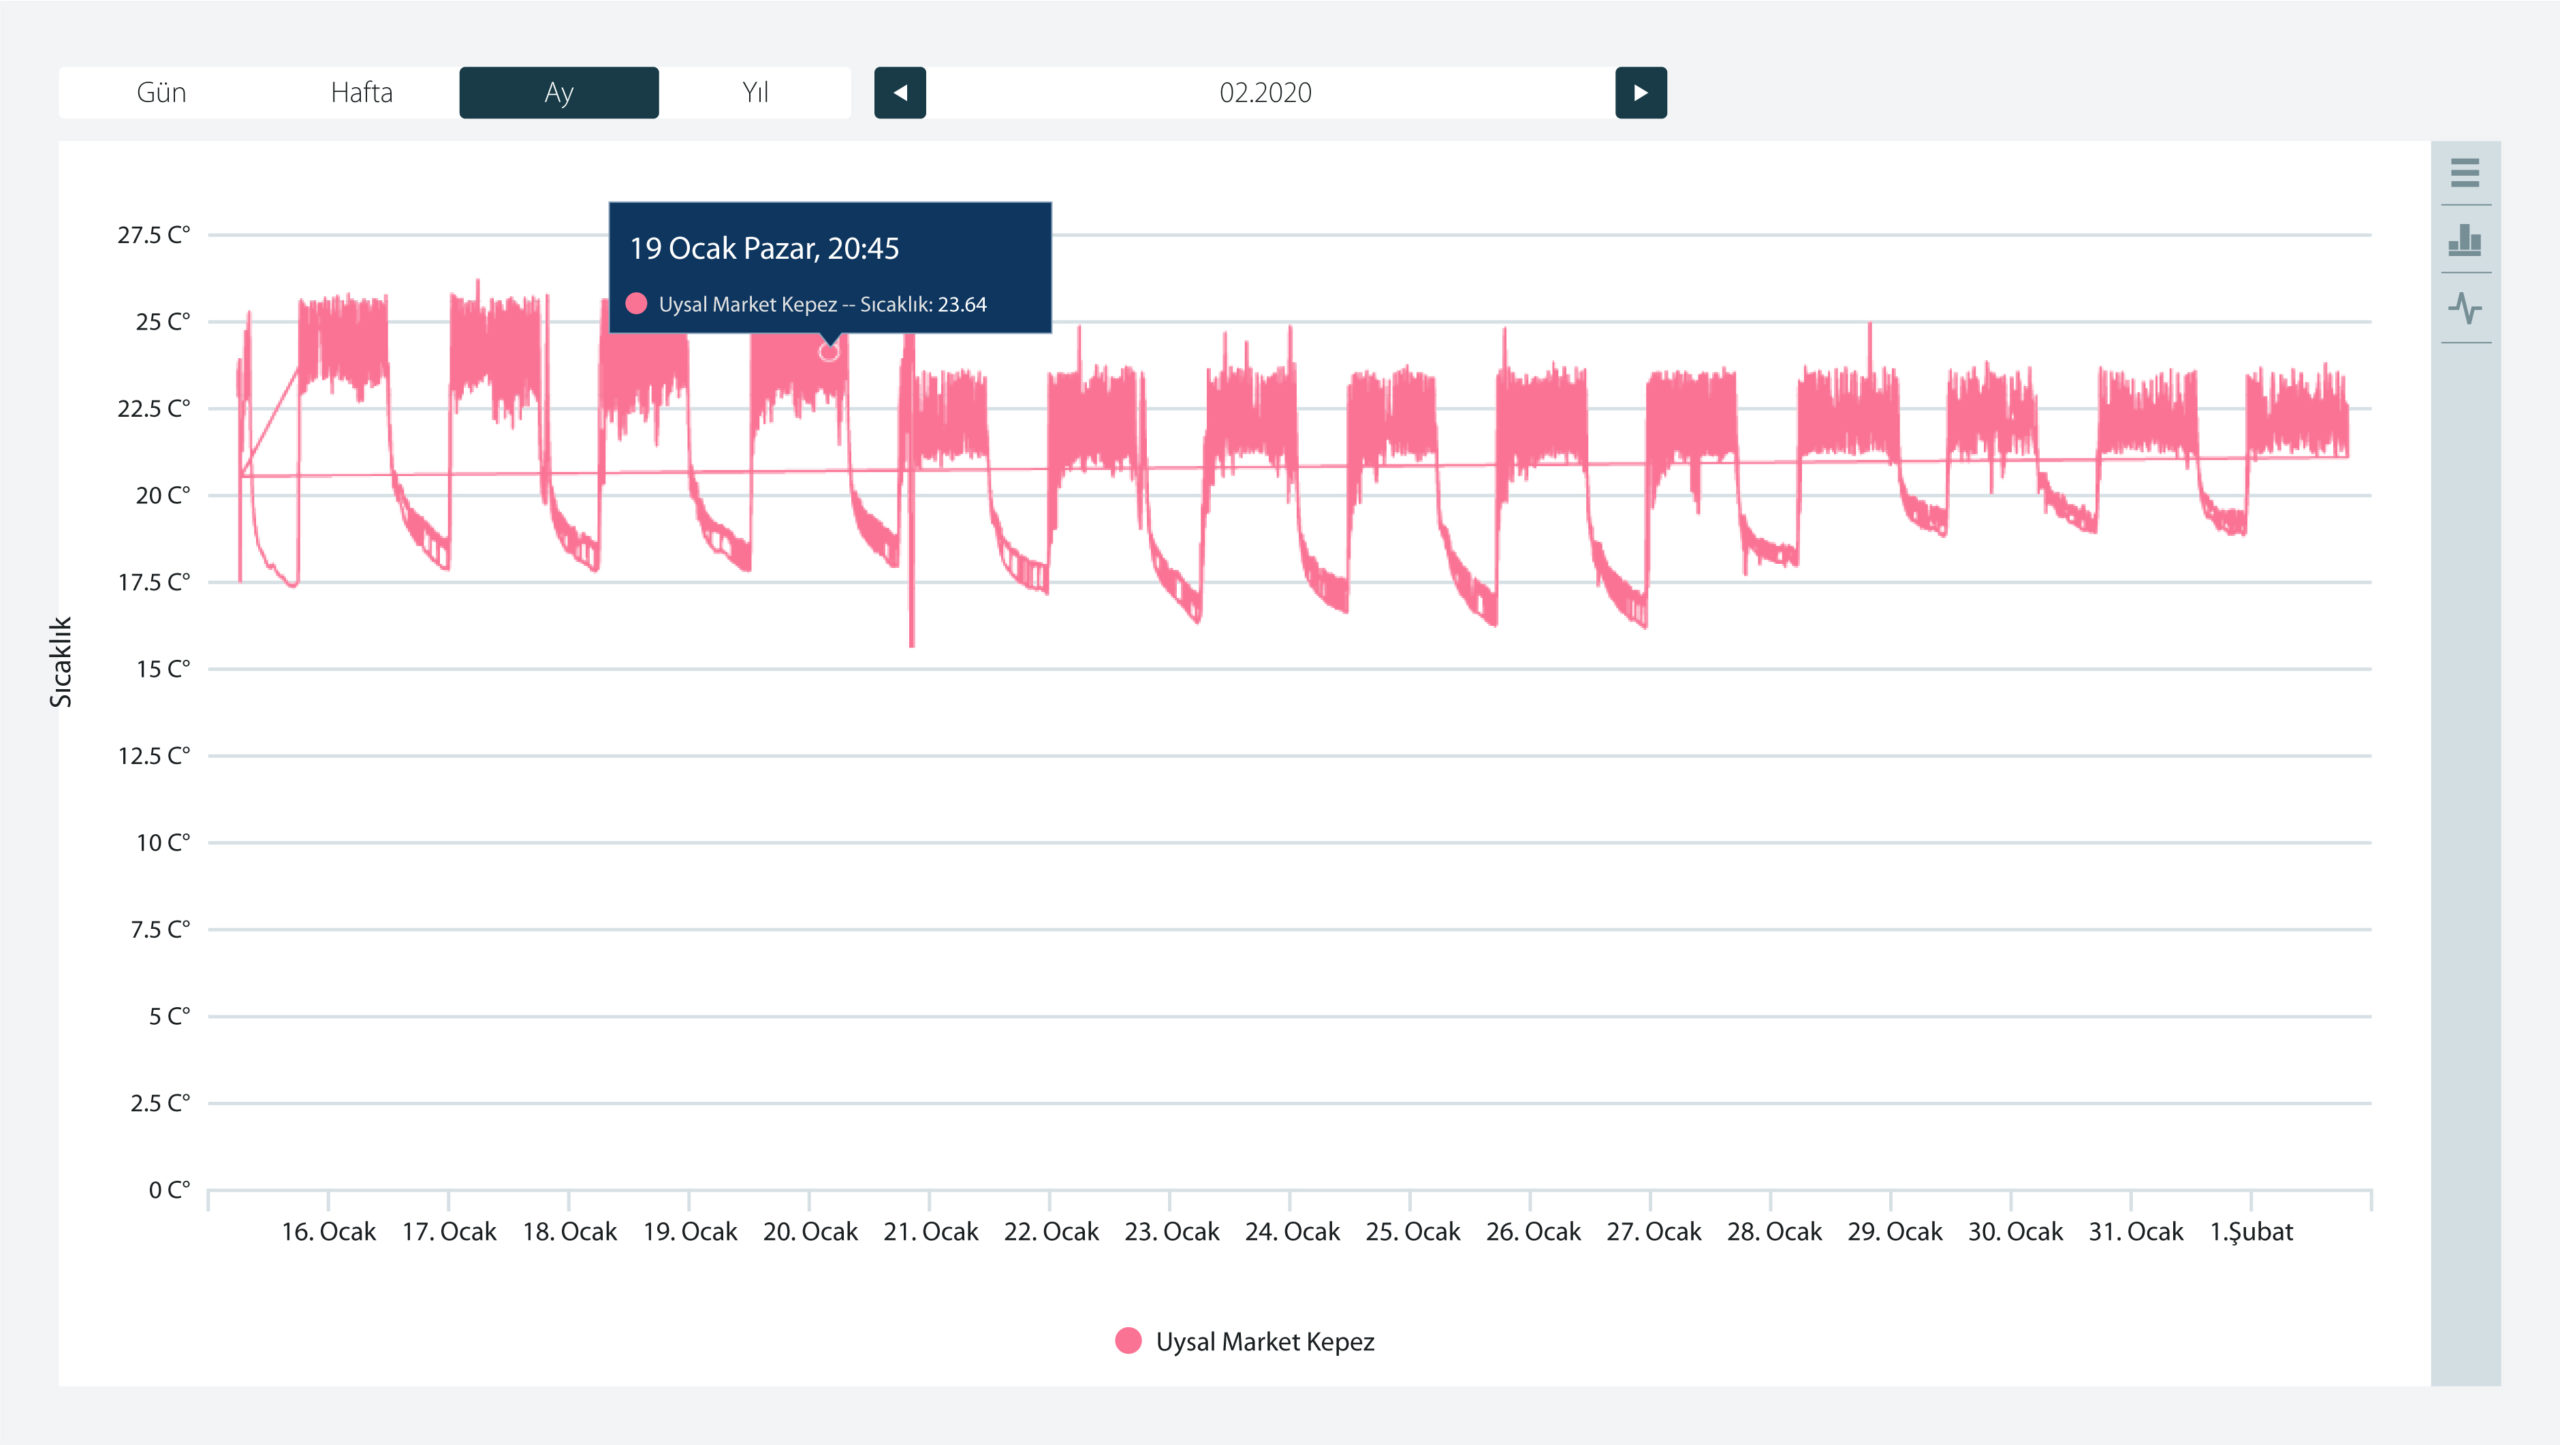Go to next month with right arrow

coord(1641,93)
